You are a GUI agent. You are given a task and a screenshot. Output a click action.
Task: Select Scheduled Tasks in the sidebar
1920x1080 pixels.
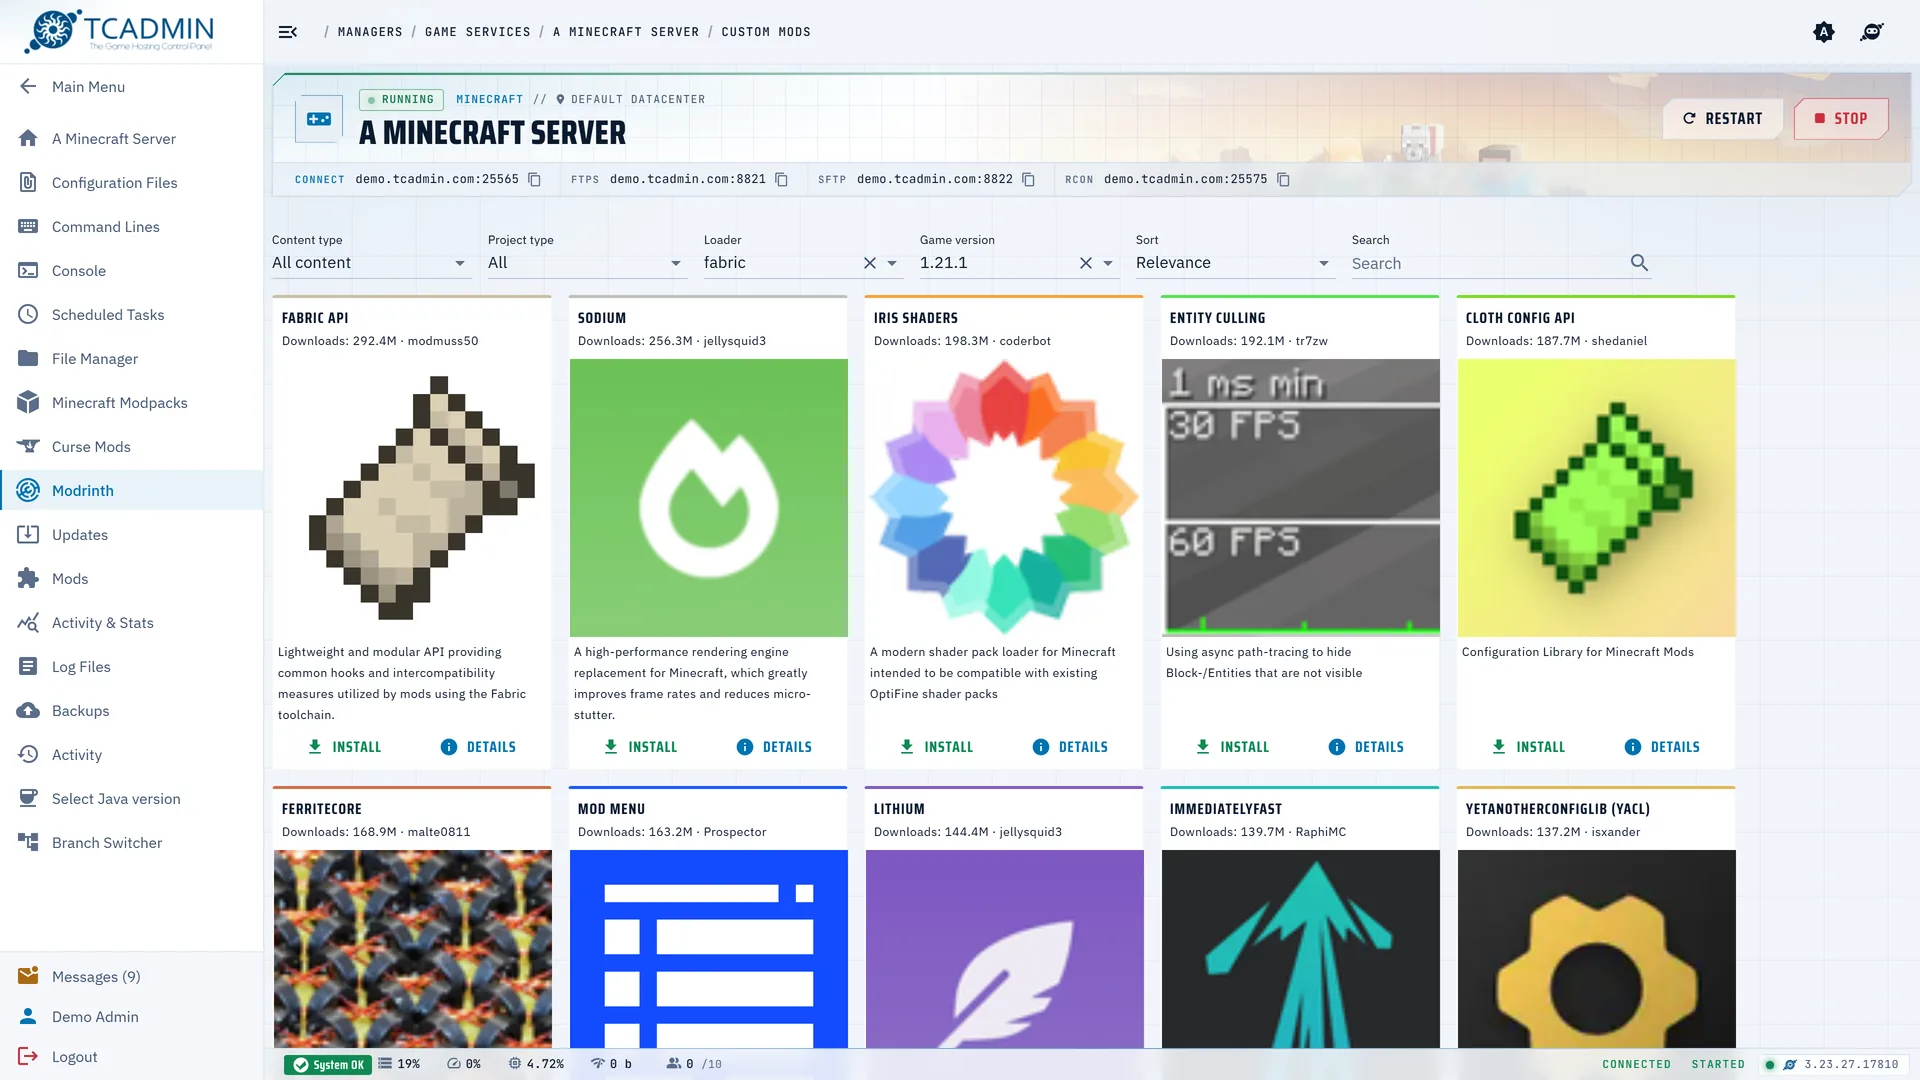(x=131, y=315)
